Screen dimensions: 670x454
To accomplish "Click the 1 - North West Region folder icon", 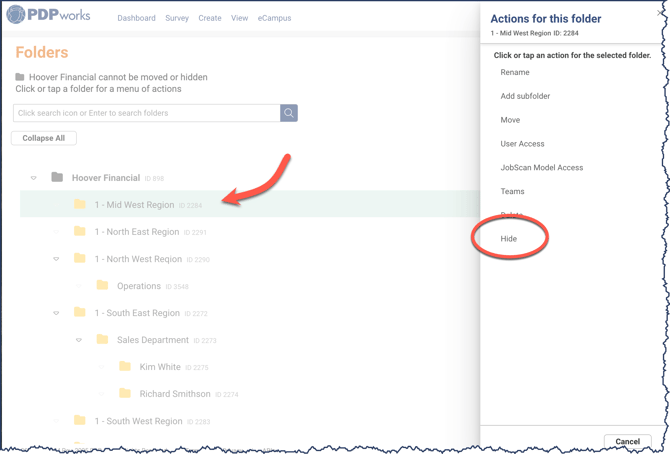I will point(80,258).
